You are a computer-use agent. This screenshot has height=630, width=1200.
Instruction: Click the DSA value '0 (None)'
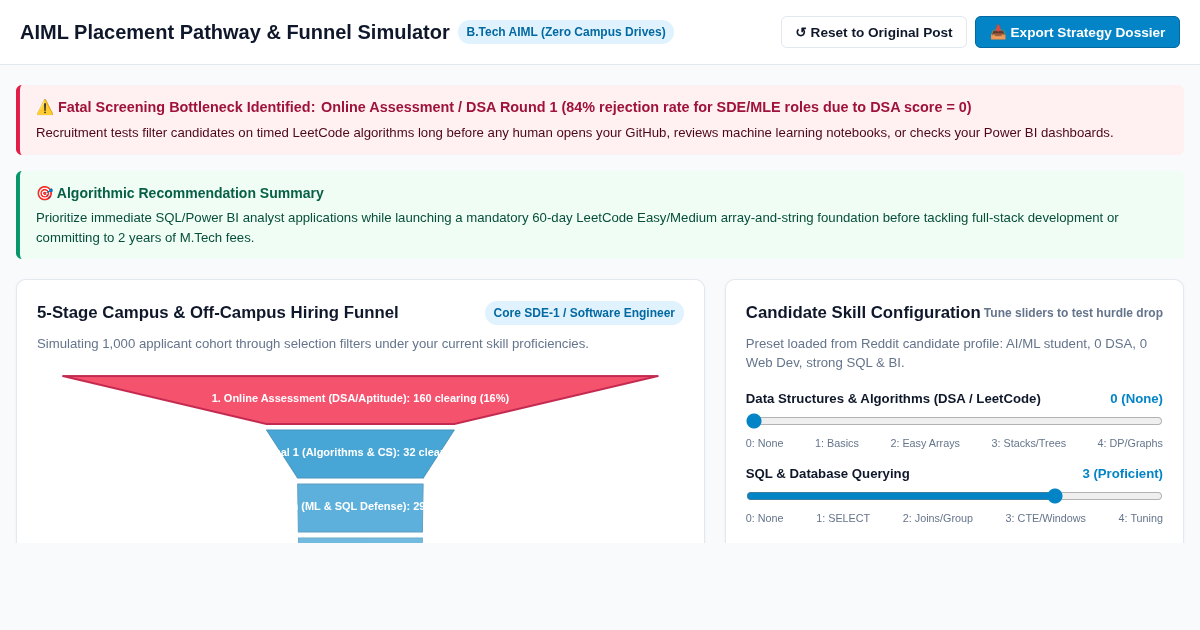[1136, 398]
